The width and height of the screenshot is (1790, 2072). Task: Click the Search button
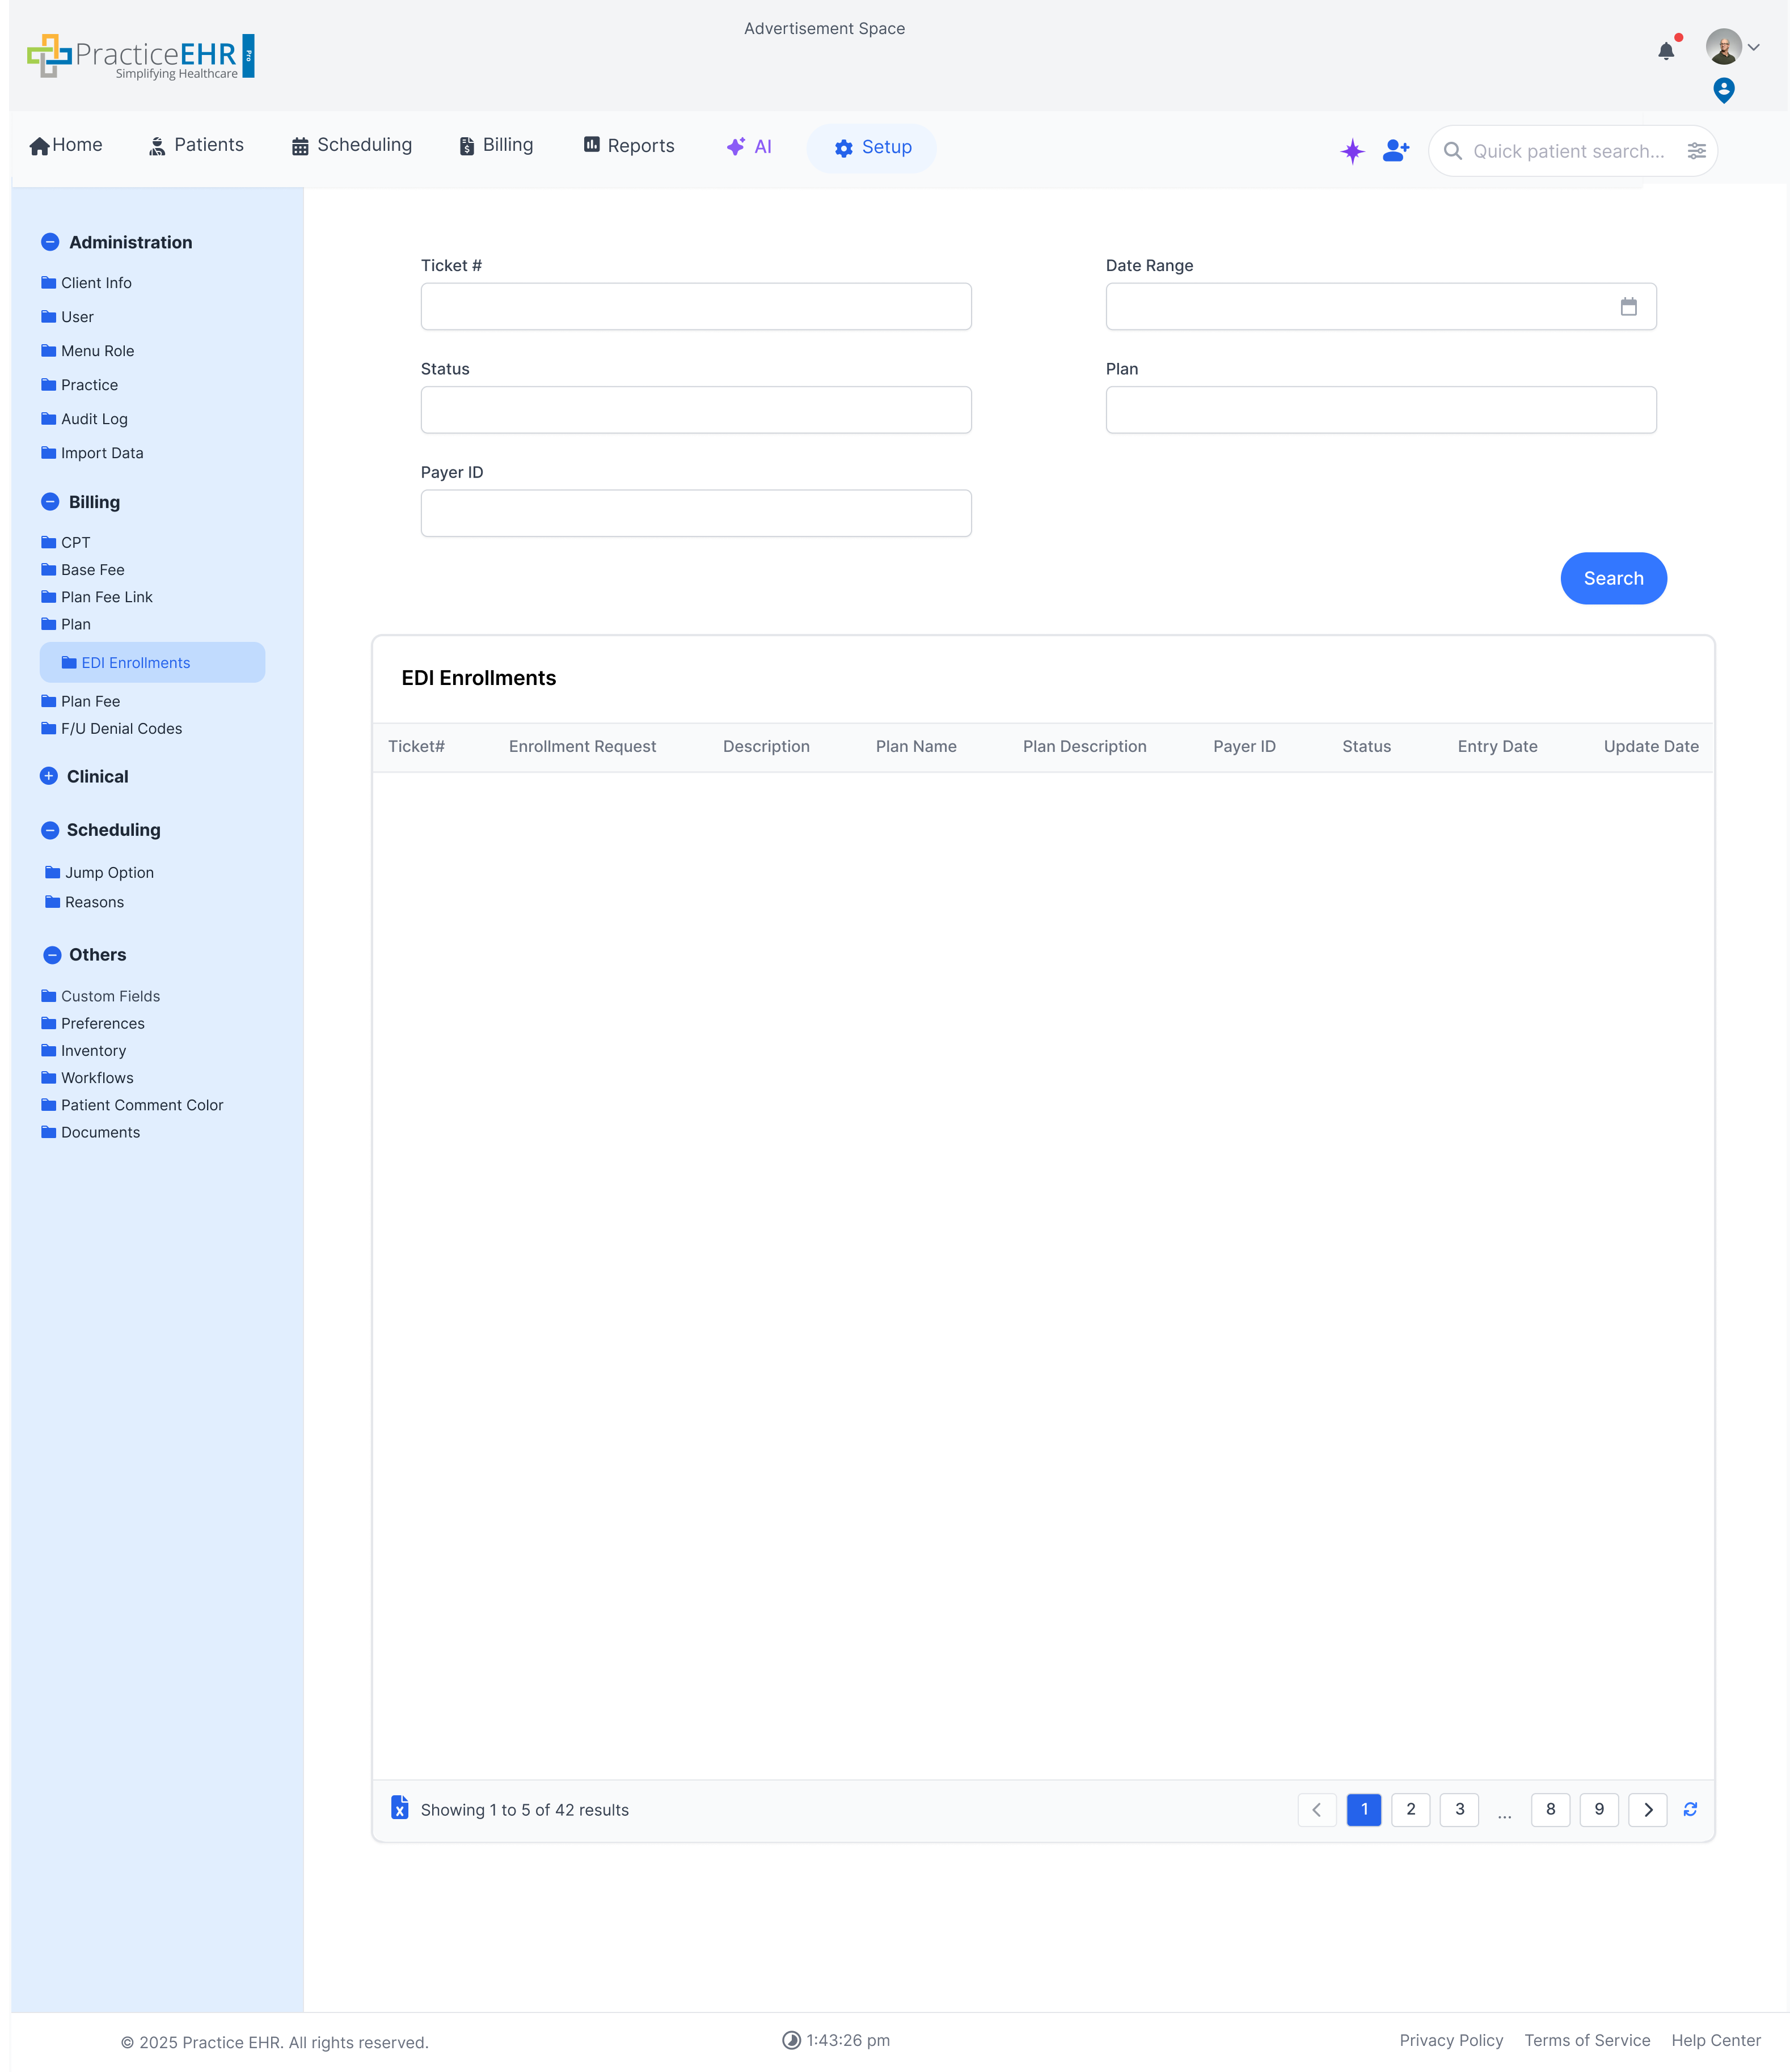tap(1613, 578)
